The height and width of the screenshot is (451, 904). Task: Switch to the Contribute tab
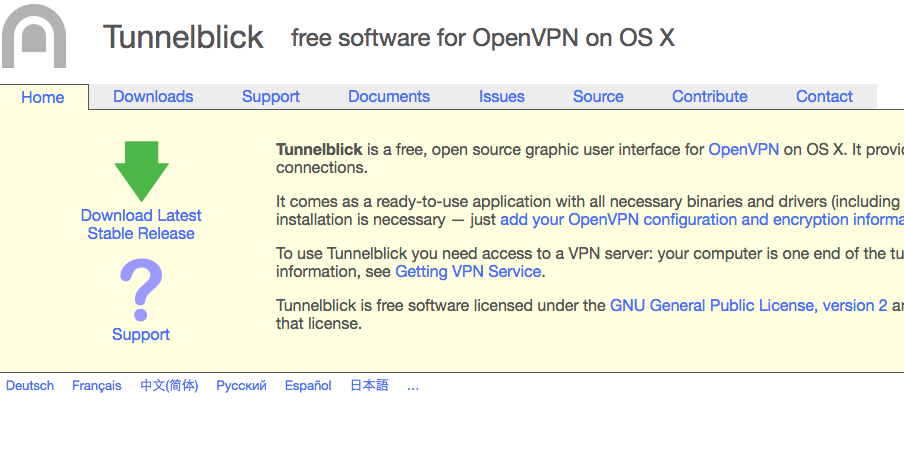coord(709,96)
